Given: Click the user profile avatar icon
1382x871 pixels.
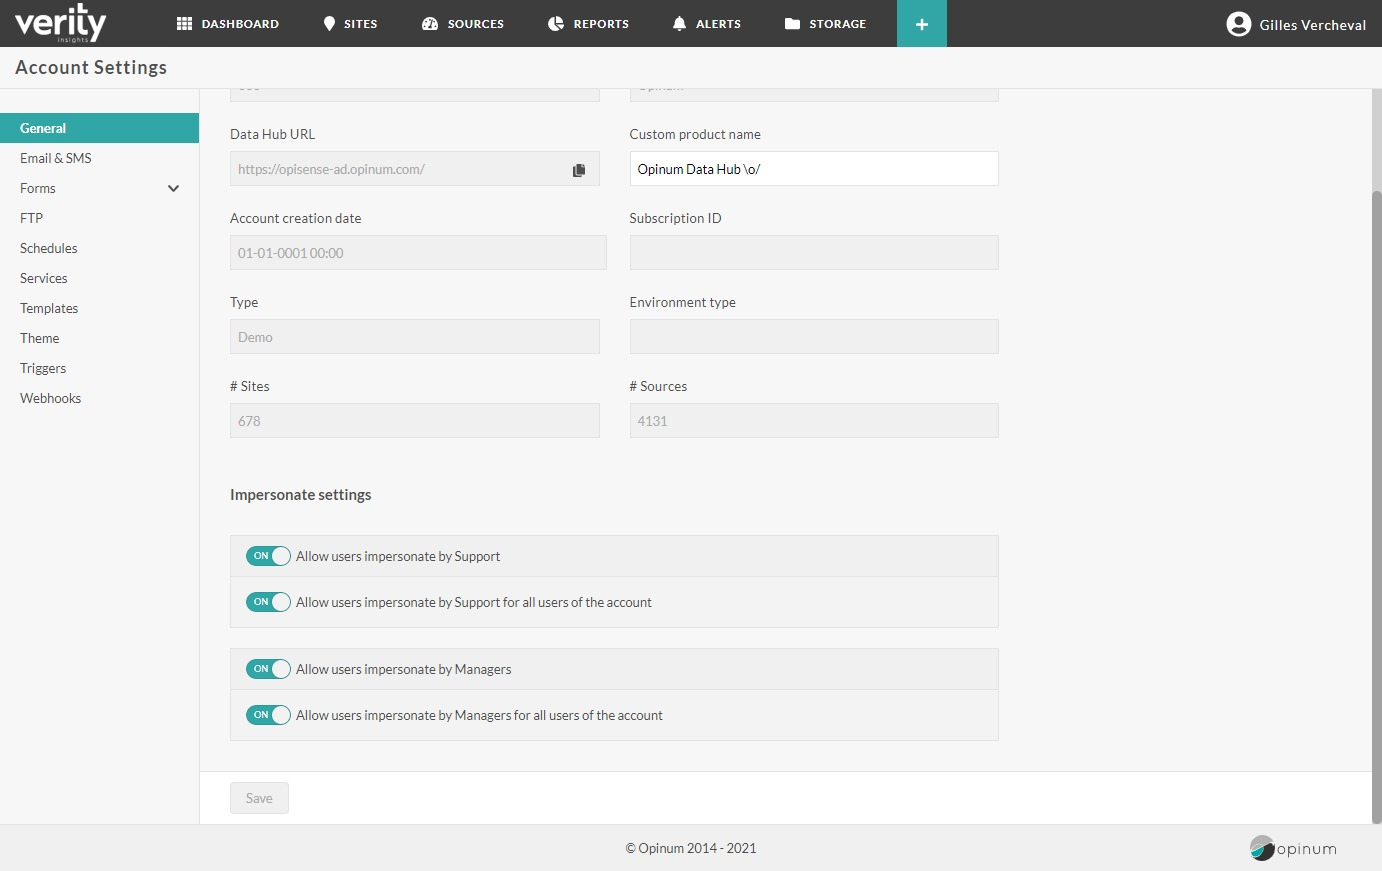Looking at the screenshot, I should (x=1238, y=24).
